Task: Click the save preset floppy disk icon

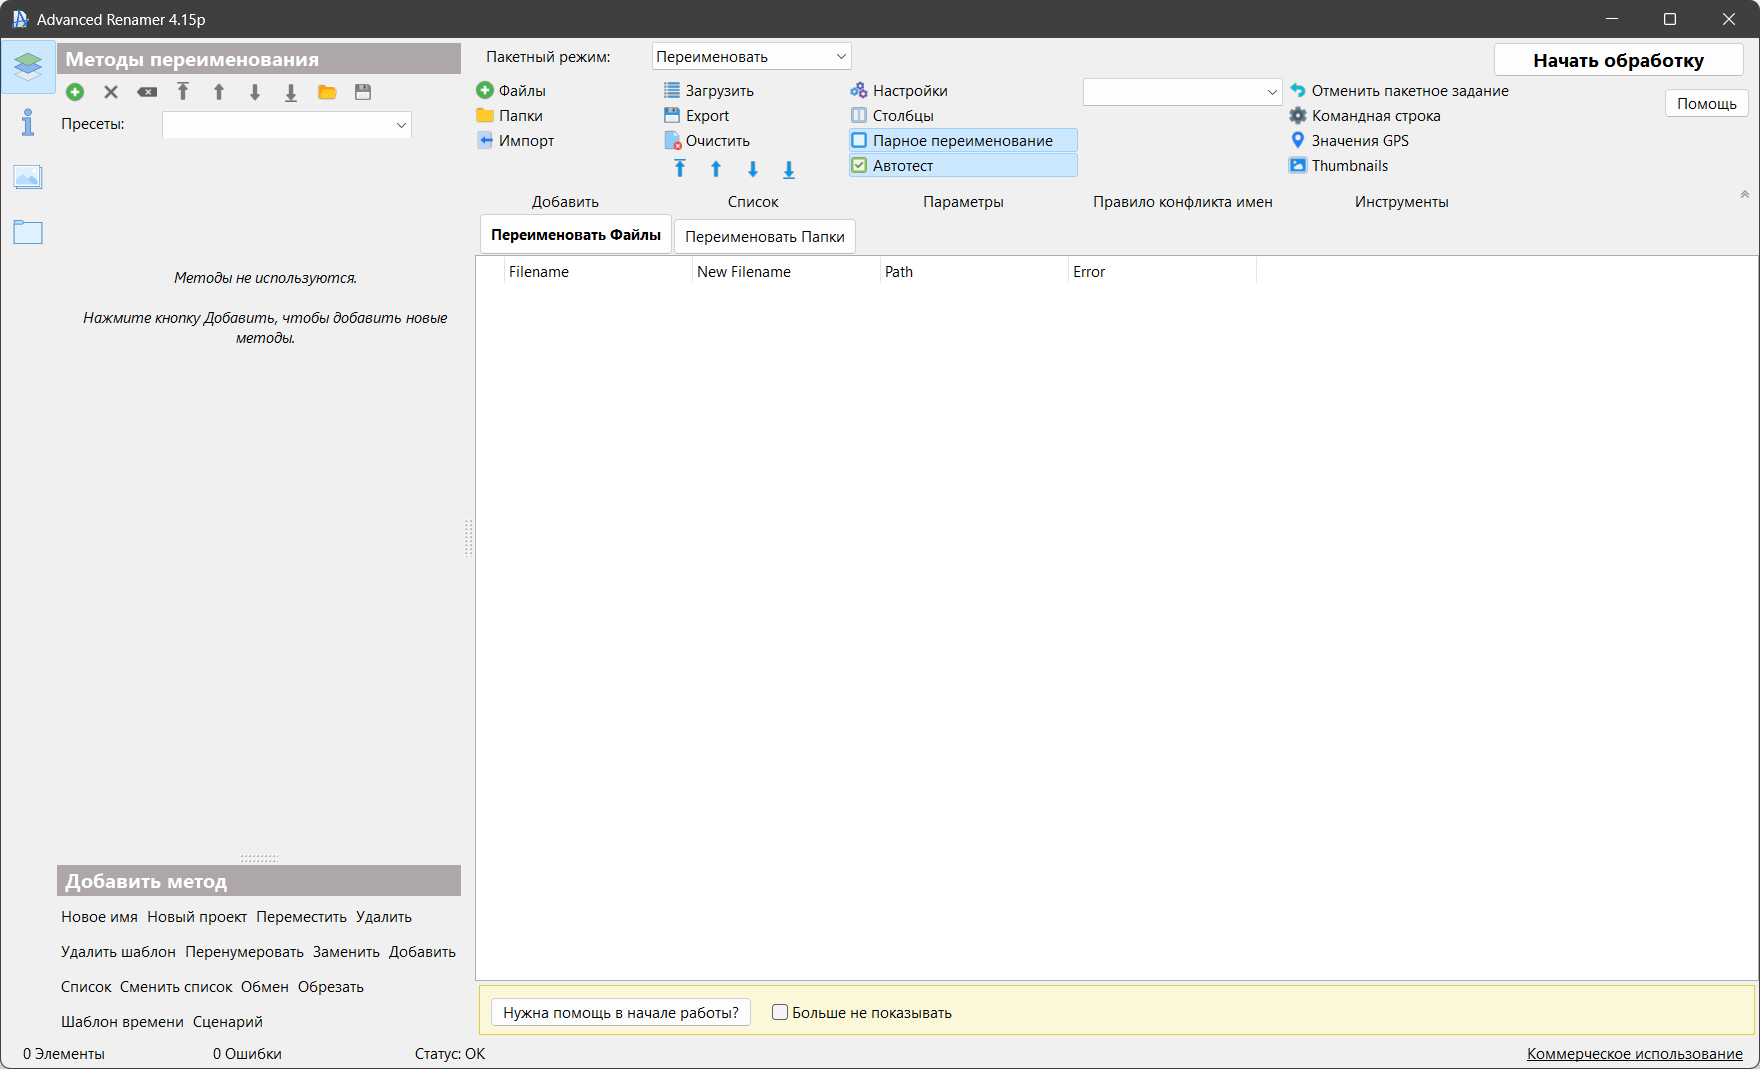Action: pos(363,92)
